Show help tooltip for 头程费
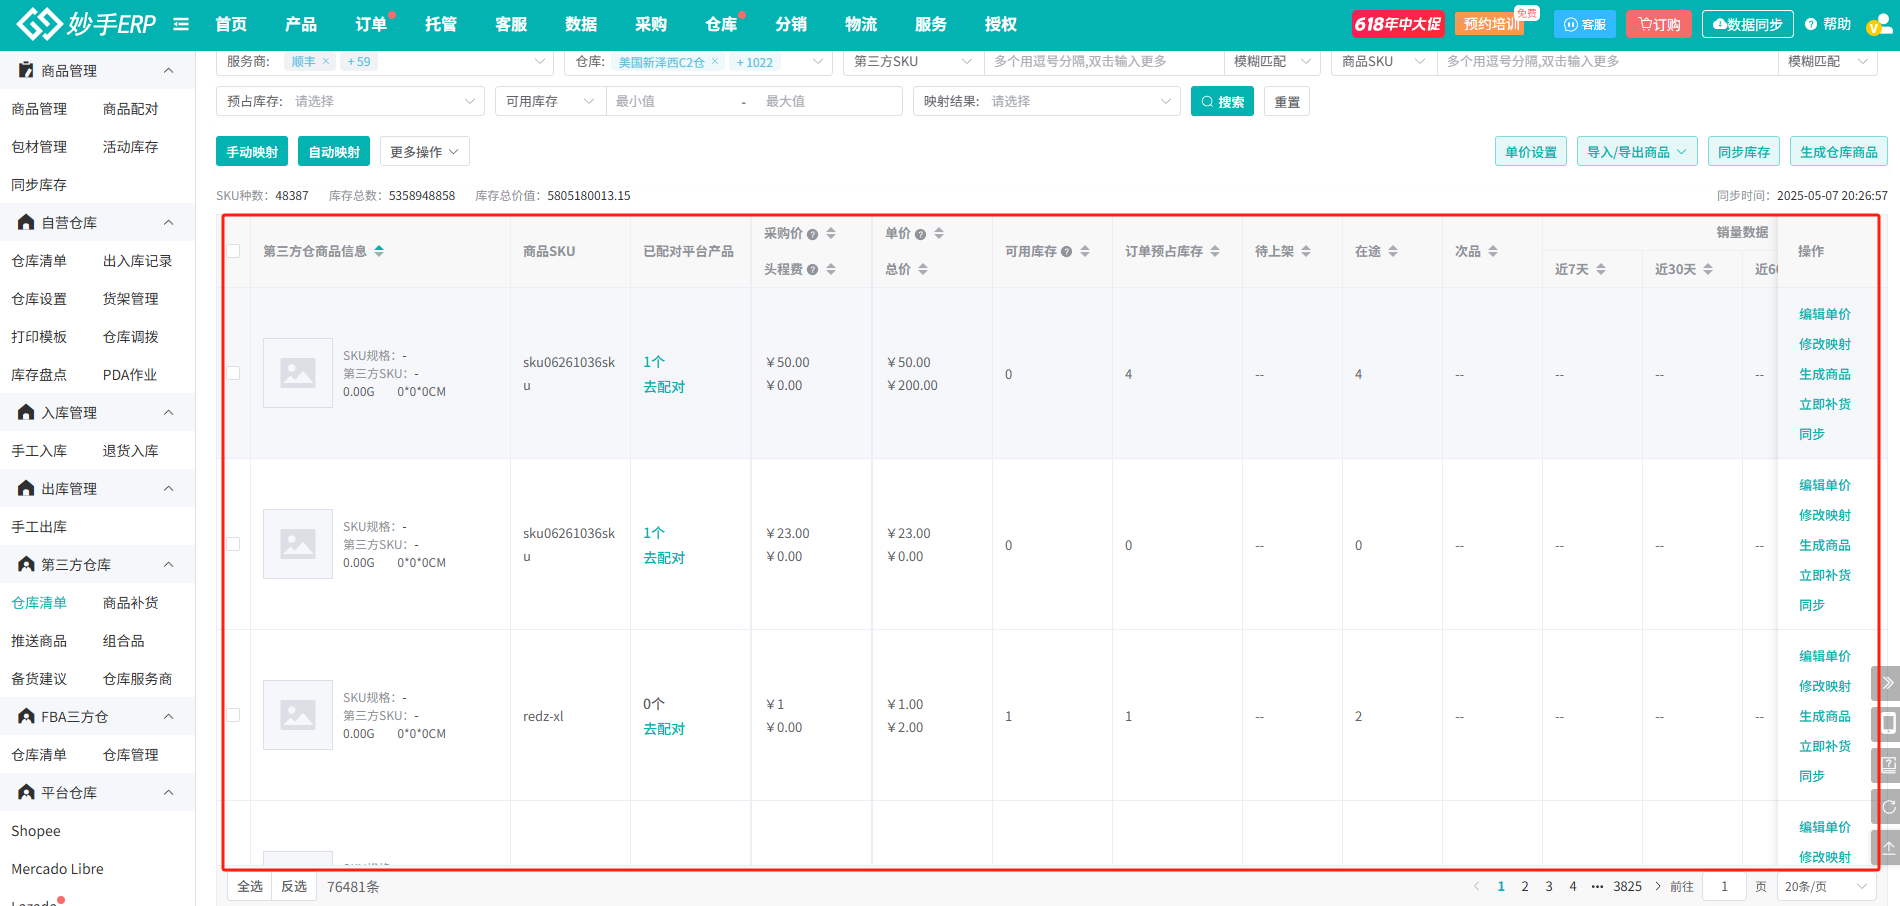This screenshot has height=906, width=1900. (x=813, y=270)
